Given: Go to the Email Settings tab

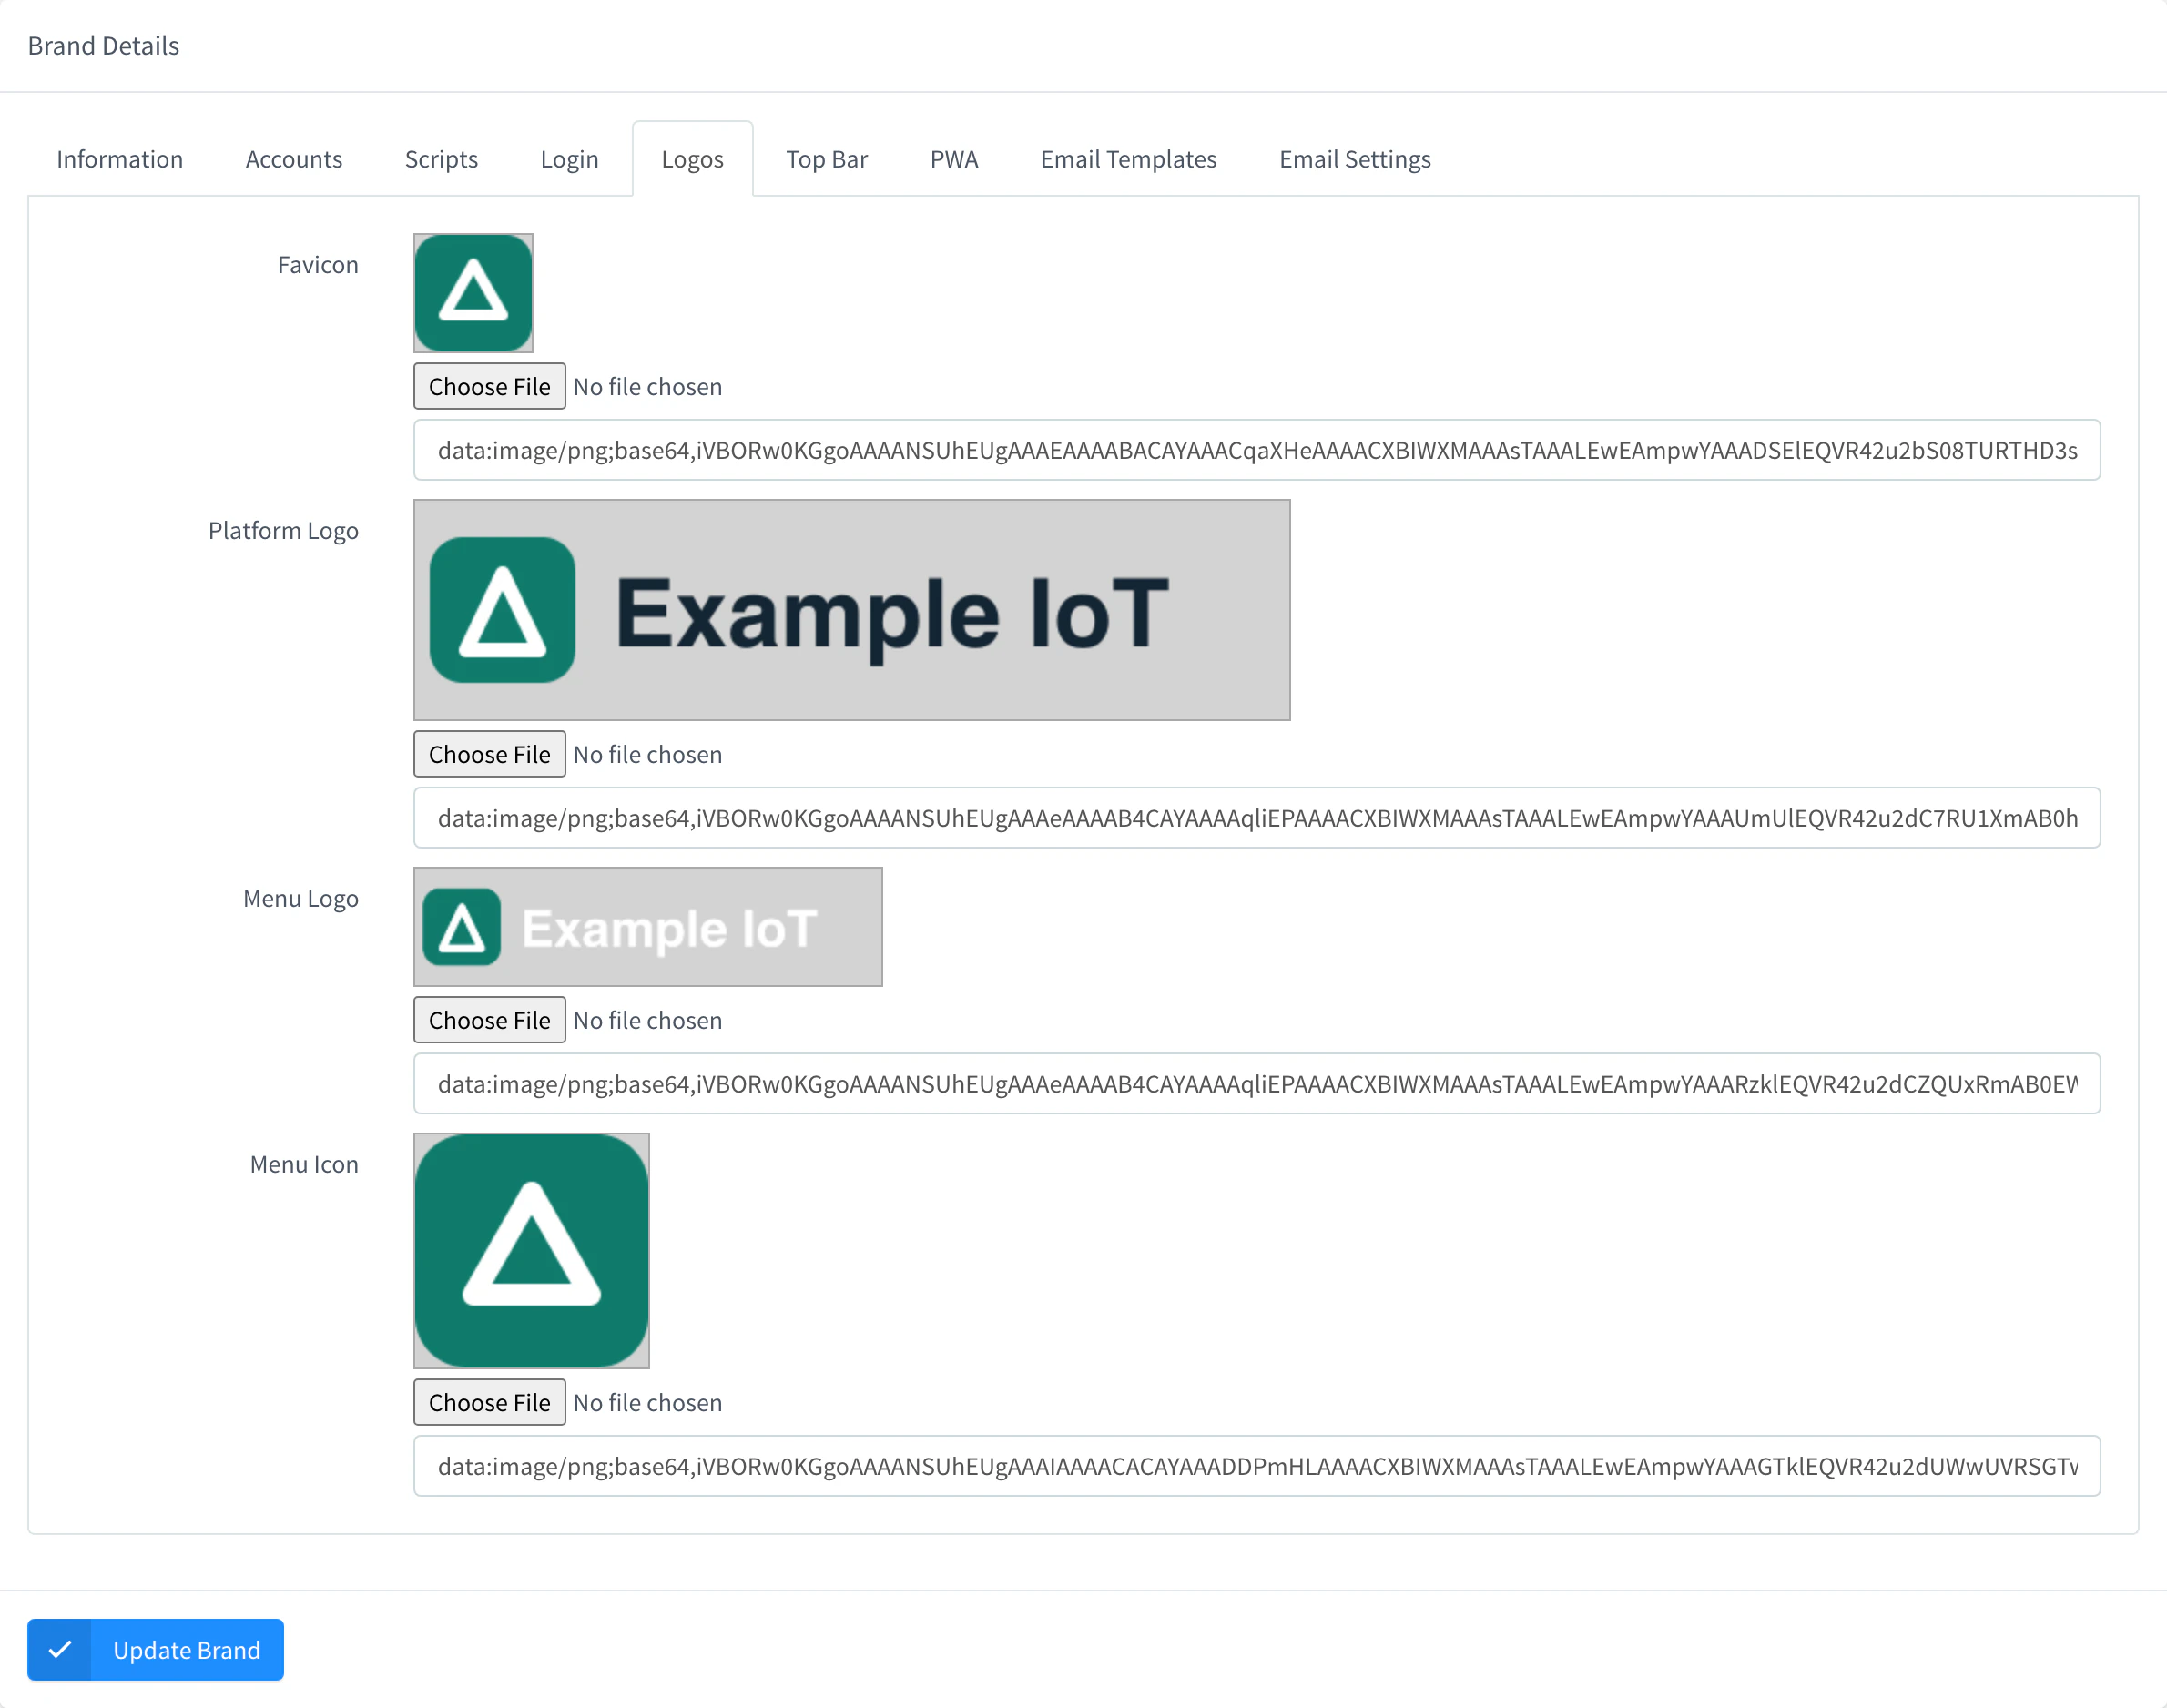Looking at the screenshot, I should point(1355,159).
